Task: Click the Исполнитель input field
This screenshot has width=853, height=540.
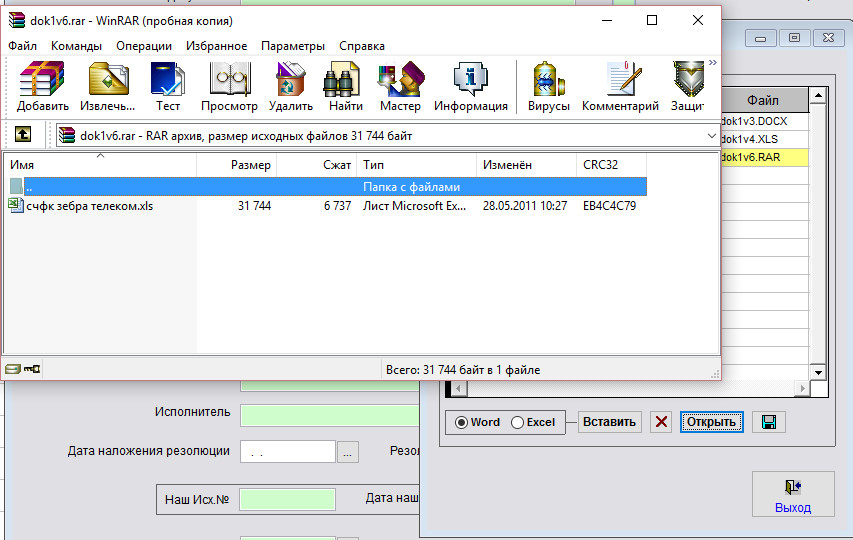Action: click(x=330, y=415)
